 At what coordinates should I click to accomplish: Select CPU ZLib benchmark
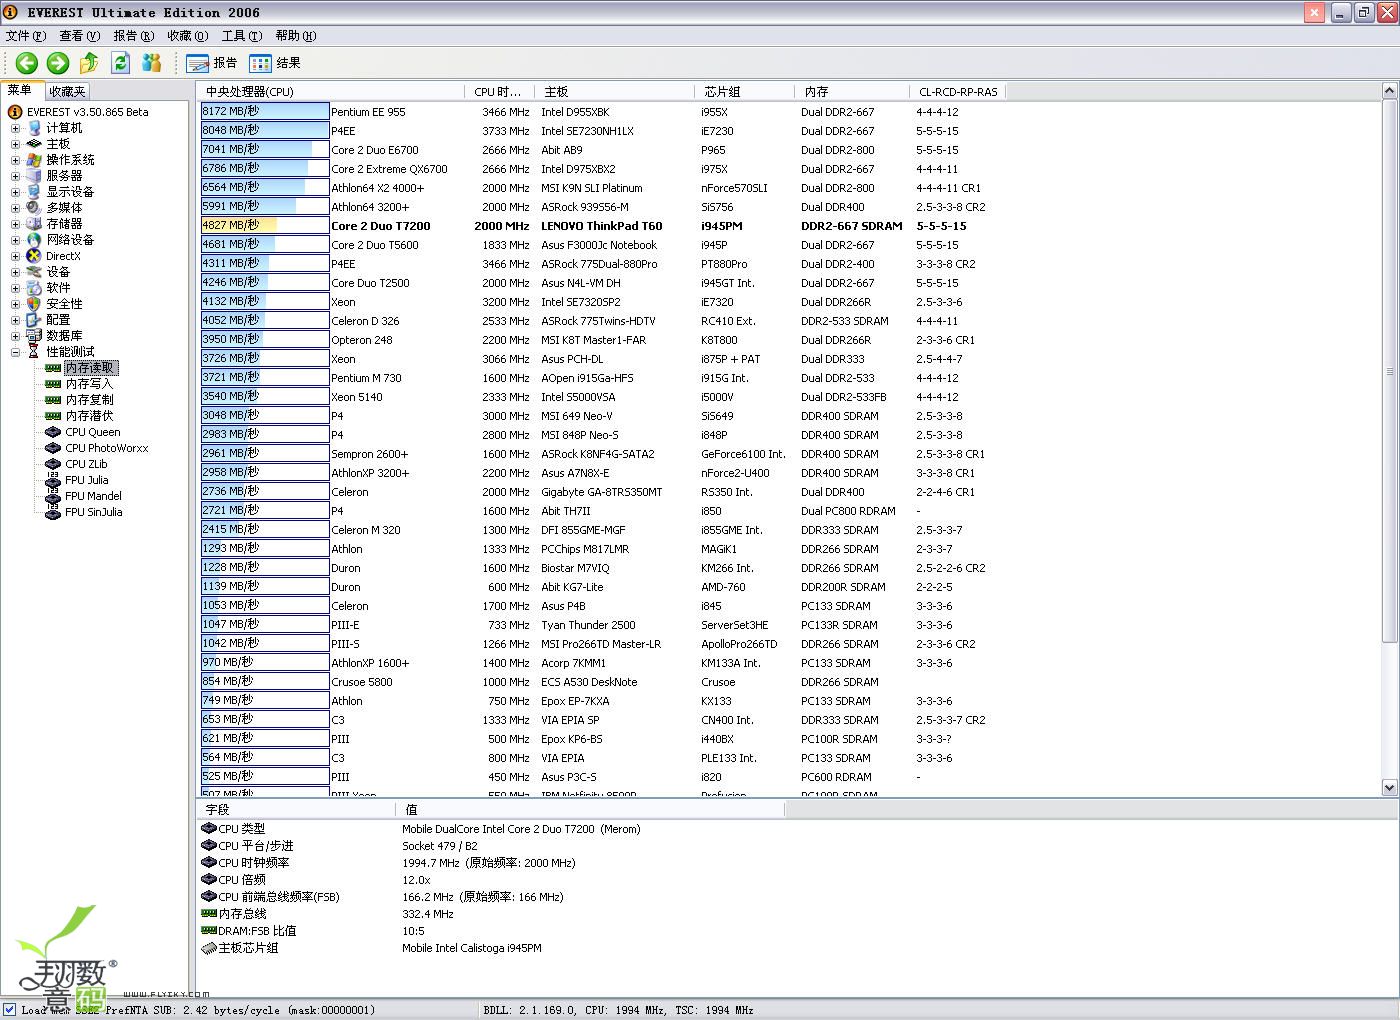[86, 464]
